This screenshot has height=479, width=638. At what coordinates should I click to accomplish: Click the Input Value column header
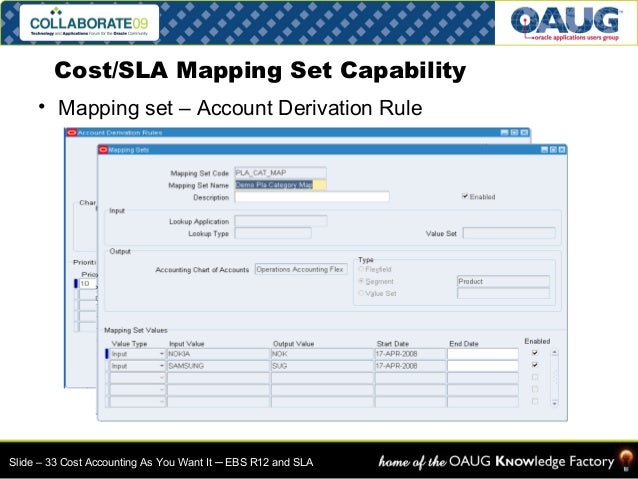pos(186,343)
